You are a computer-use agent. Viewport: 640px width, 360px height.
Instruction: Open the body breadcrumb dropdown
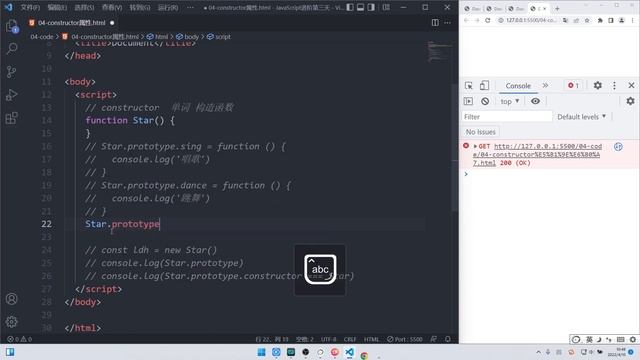pyautogui.click(x=187, y=37)
